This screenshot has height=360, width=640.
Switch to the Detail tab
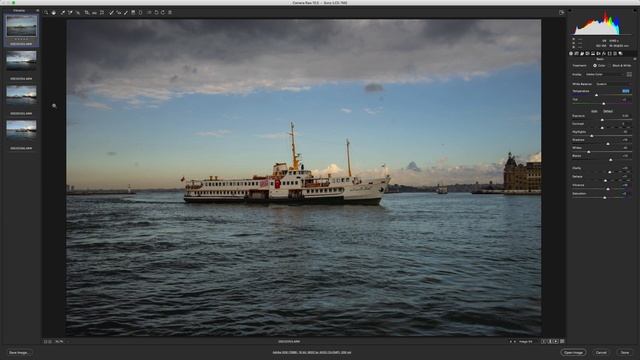click(x=582, y=53)
